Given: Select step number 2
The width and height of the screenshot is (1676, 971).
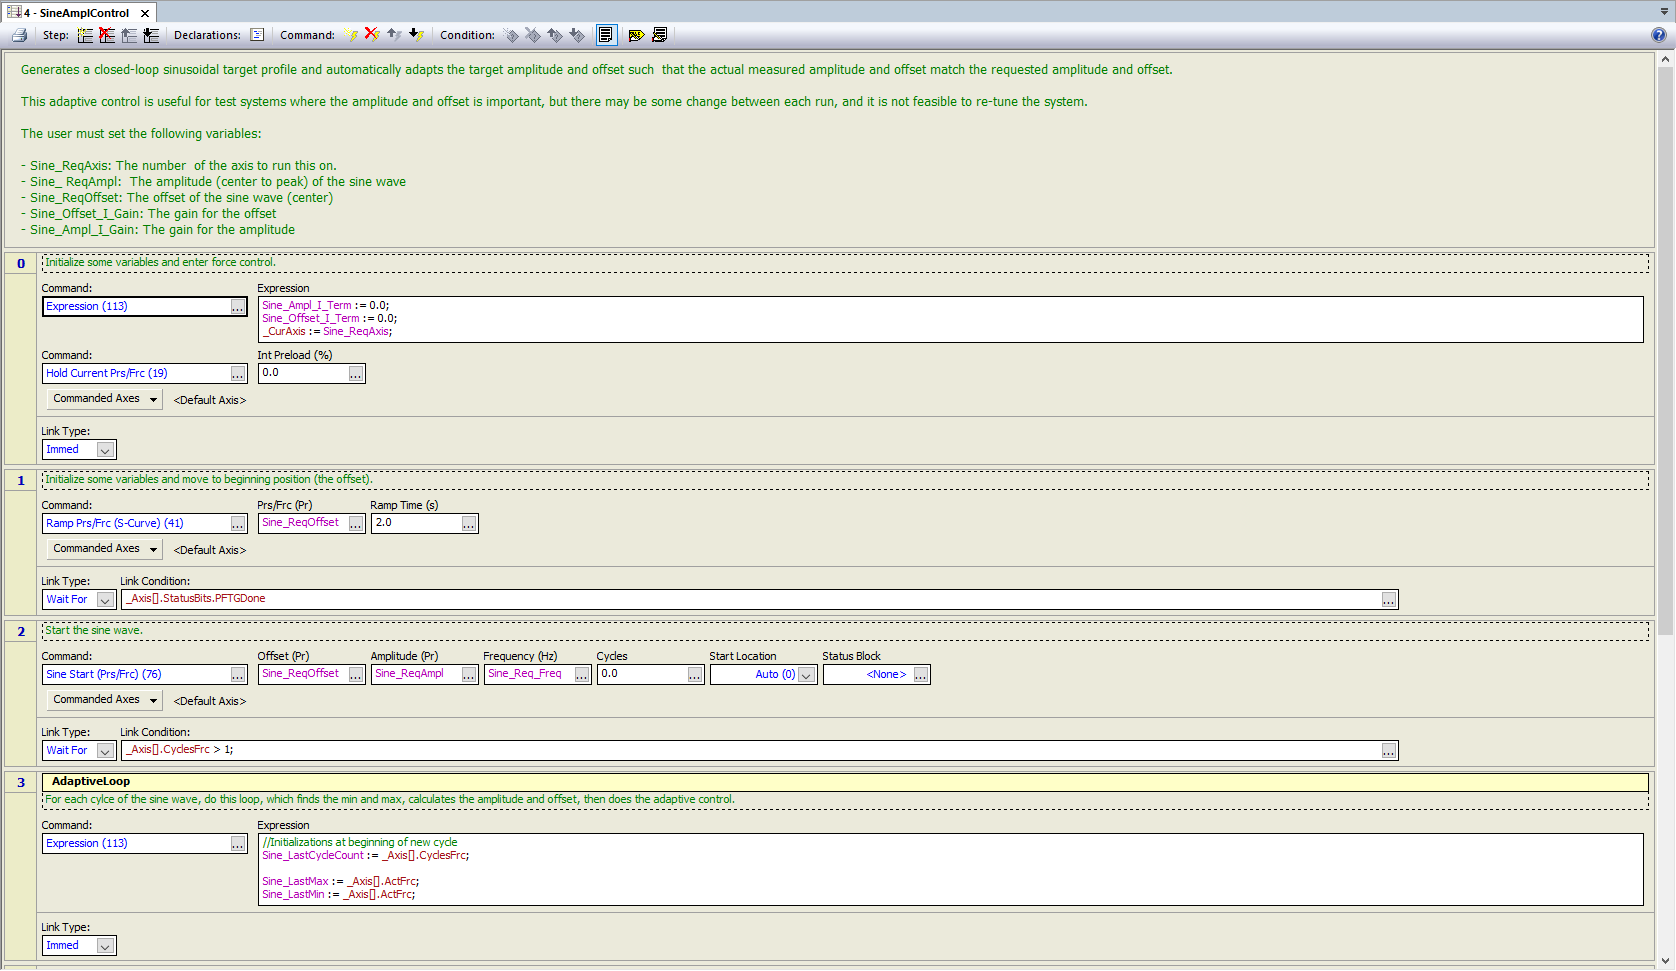Looking at the screenshot, I should coord(21,632).
